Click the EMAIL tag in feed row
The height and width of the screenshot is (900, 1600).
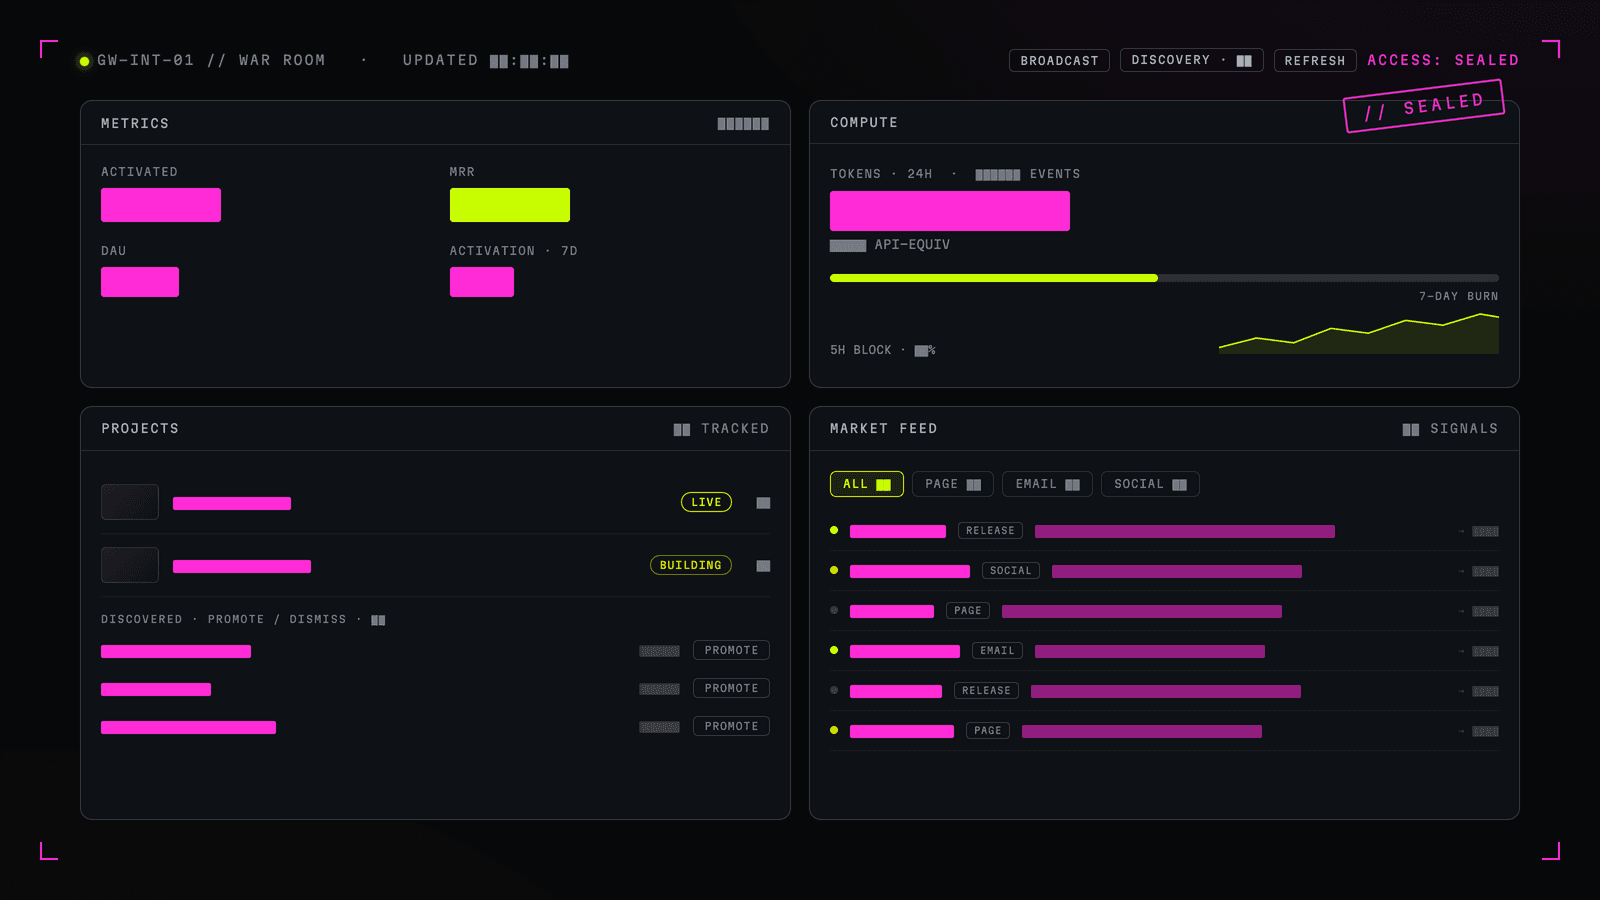[997, 651]
